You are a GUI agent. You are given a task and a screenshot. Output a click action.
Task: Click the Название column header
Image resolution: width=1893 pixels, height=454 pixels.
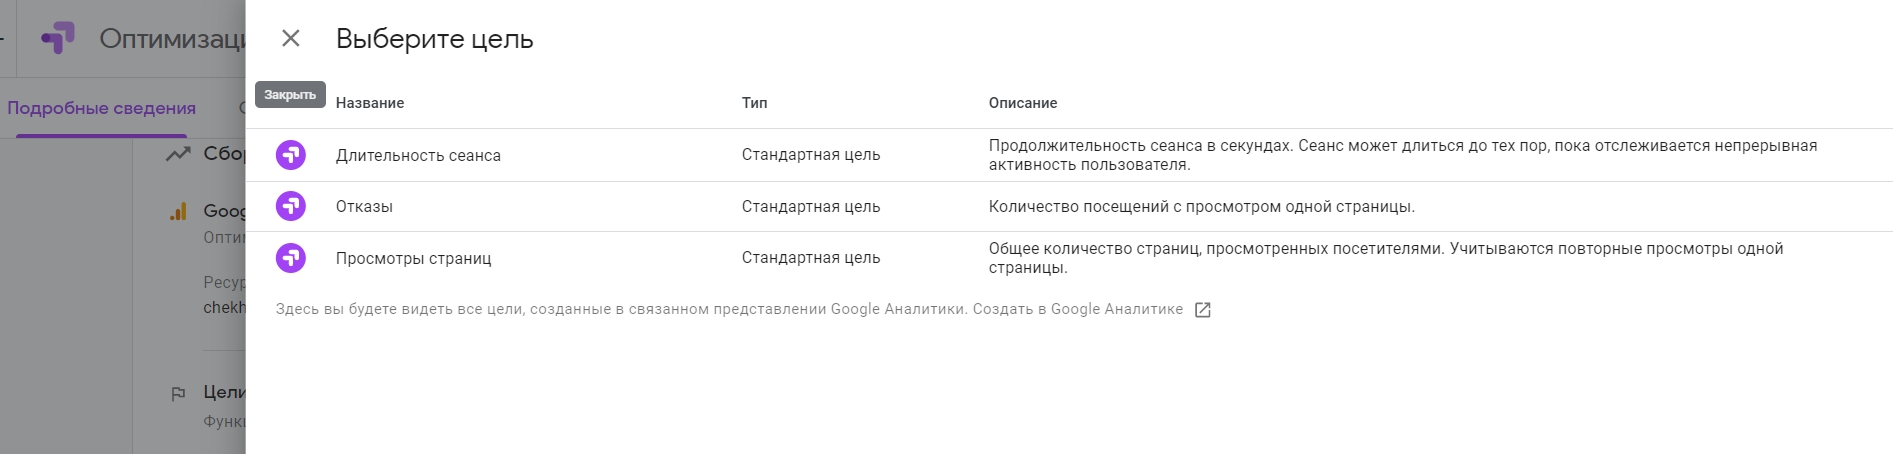point(370,103)
